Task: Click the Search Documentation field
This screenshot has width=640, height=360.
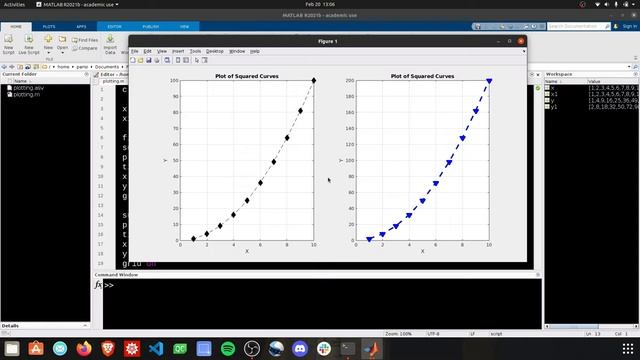Action: (x=579, y=26)
